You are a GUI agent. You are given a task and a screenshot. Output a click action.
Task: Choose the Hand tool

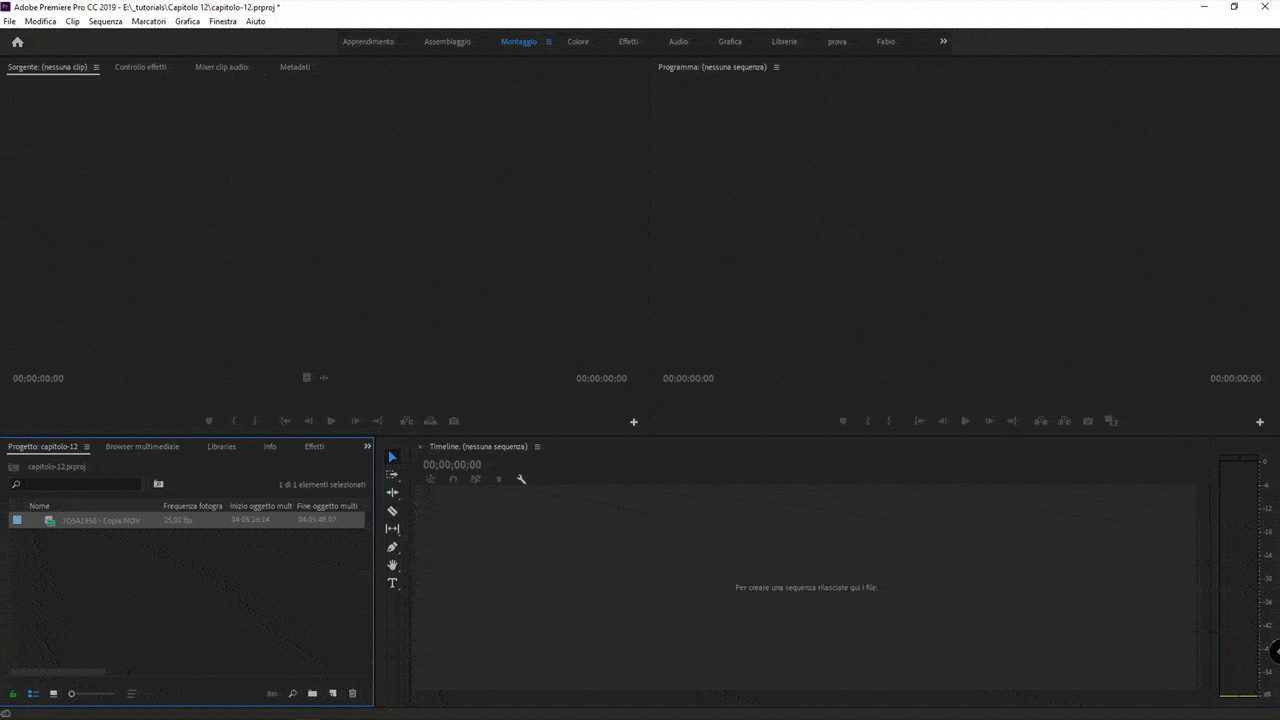392,565
